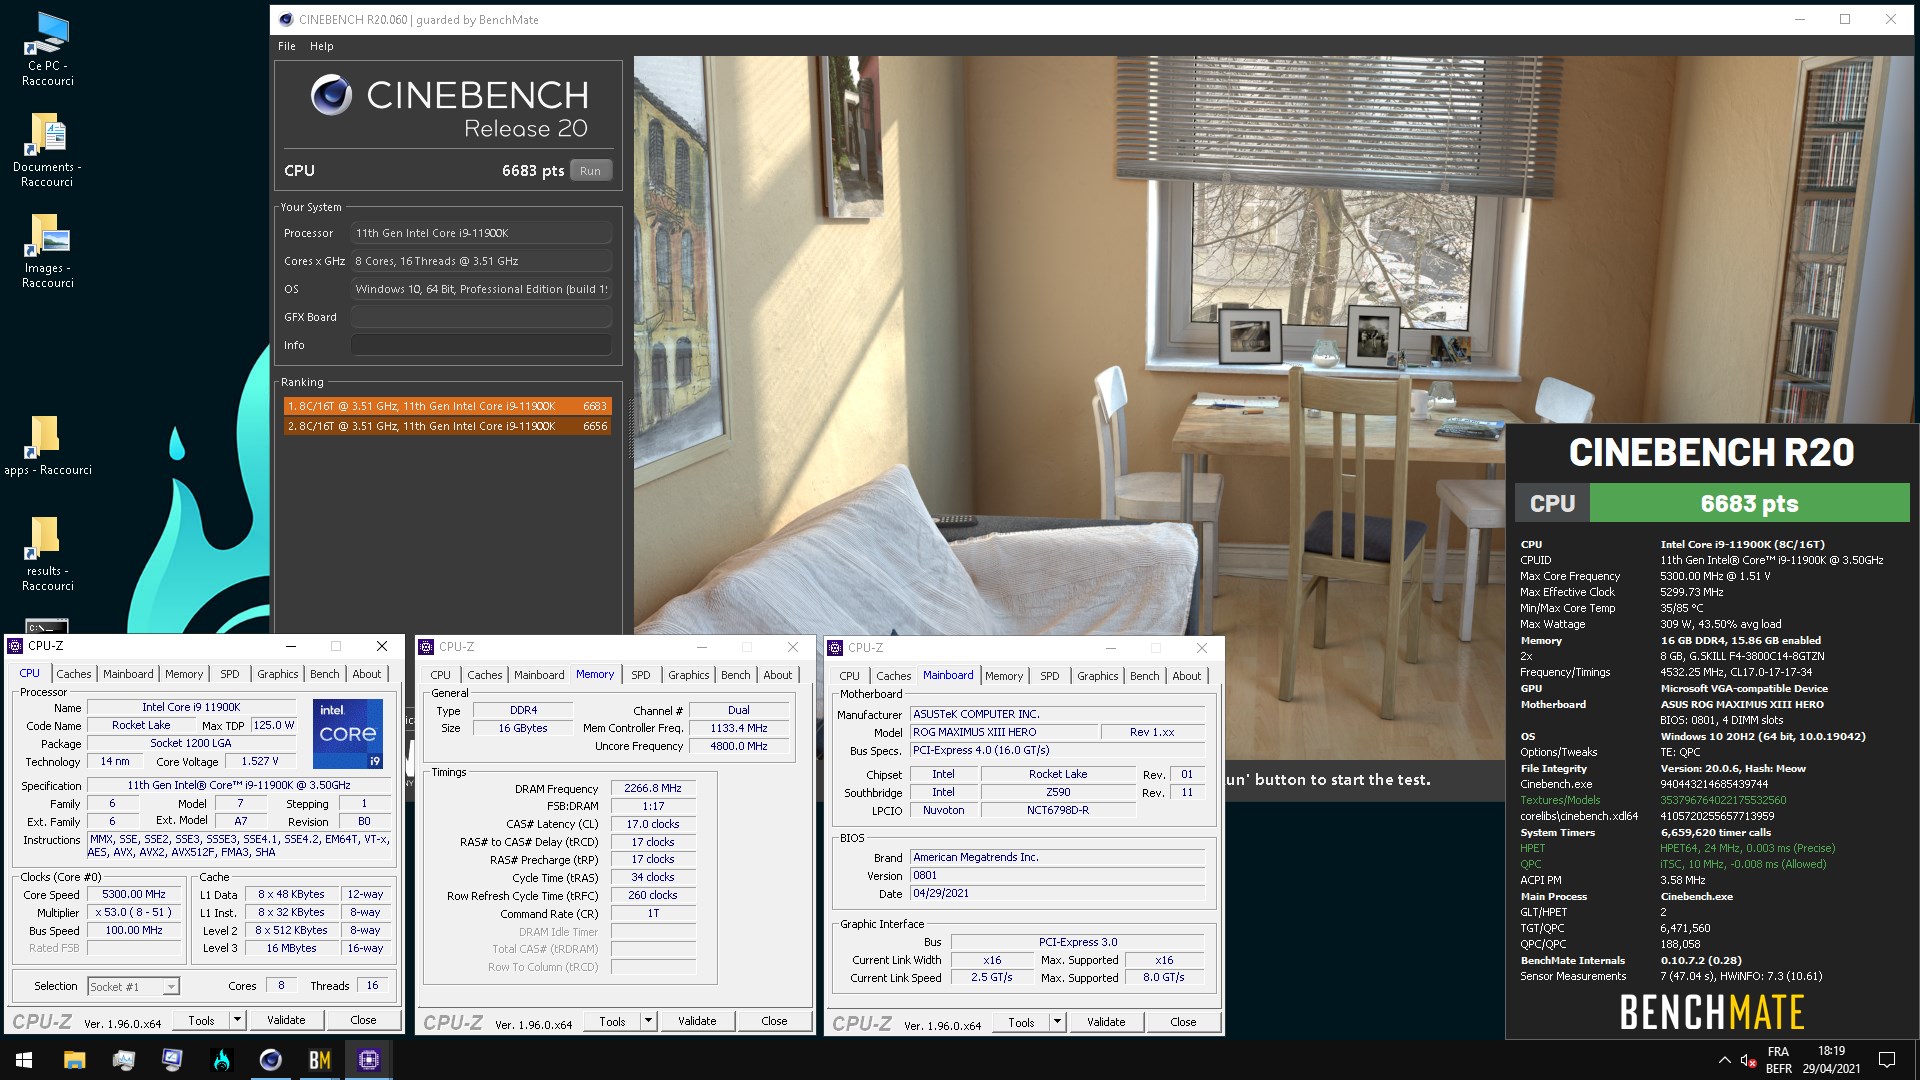
Task: Switch to Mainboard tab in first CPU-Z window
Action: (128, 674)
